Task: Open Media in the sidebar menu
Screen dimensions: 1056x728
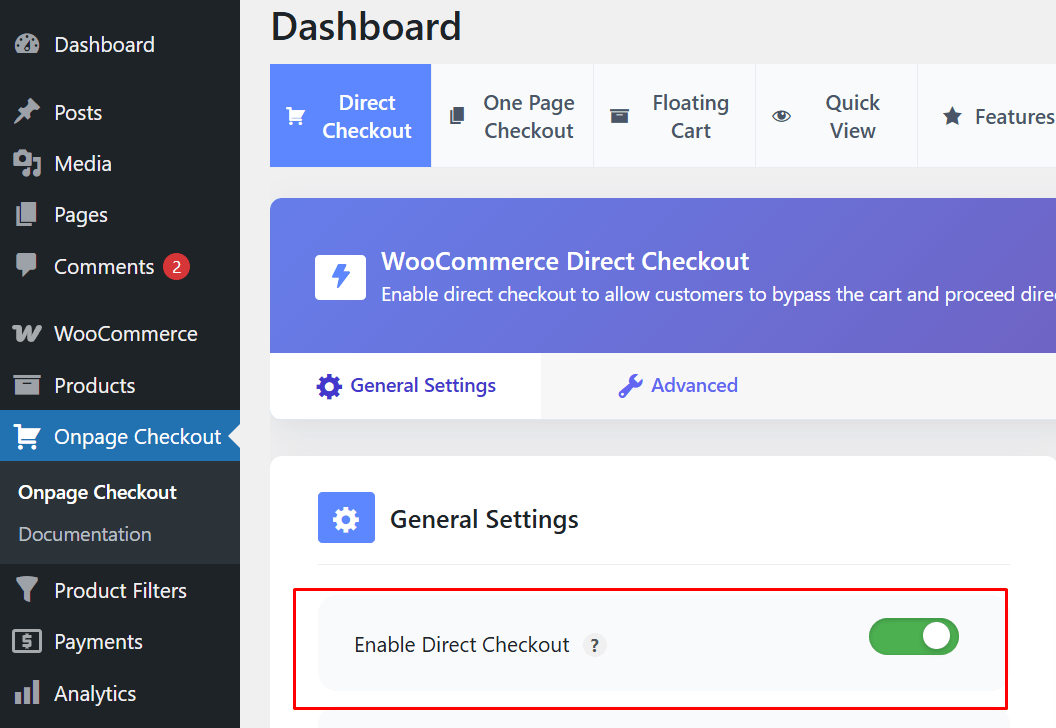Action: tap(120, 163)
